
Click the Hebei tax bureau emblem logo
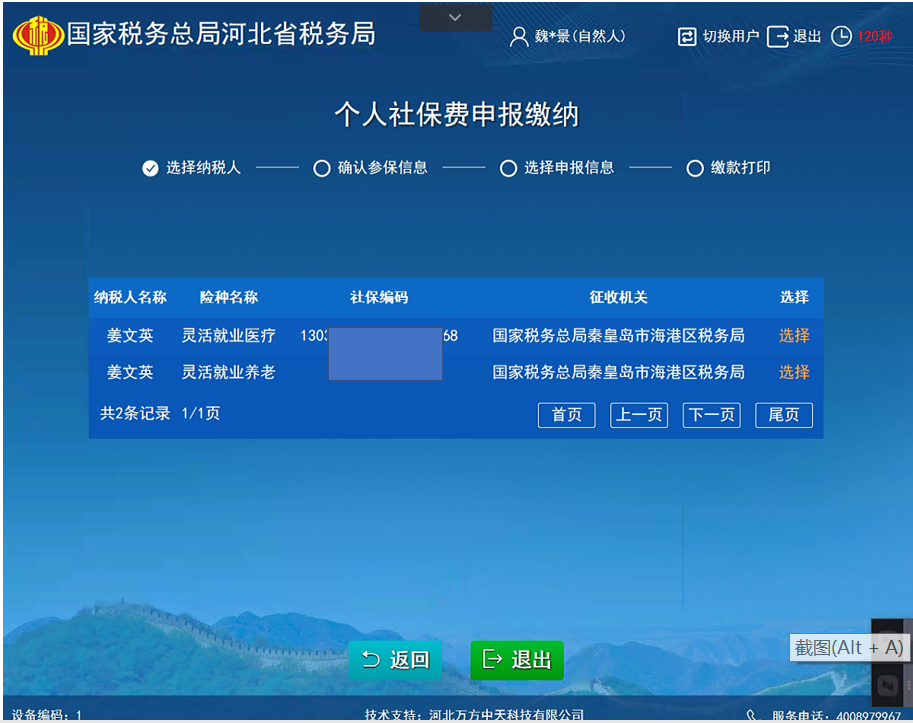point(38,35)
